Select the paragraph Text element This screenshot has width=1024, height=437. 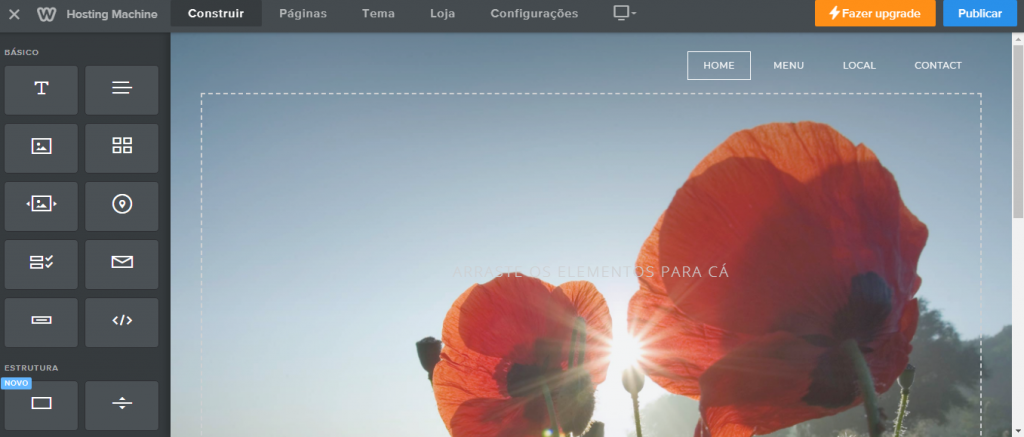pos(121,90)
